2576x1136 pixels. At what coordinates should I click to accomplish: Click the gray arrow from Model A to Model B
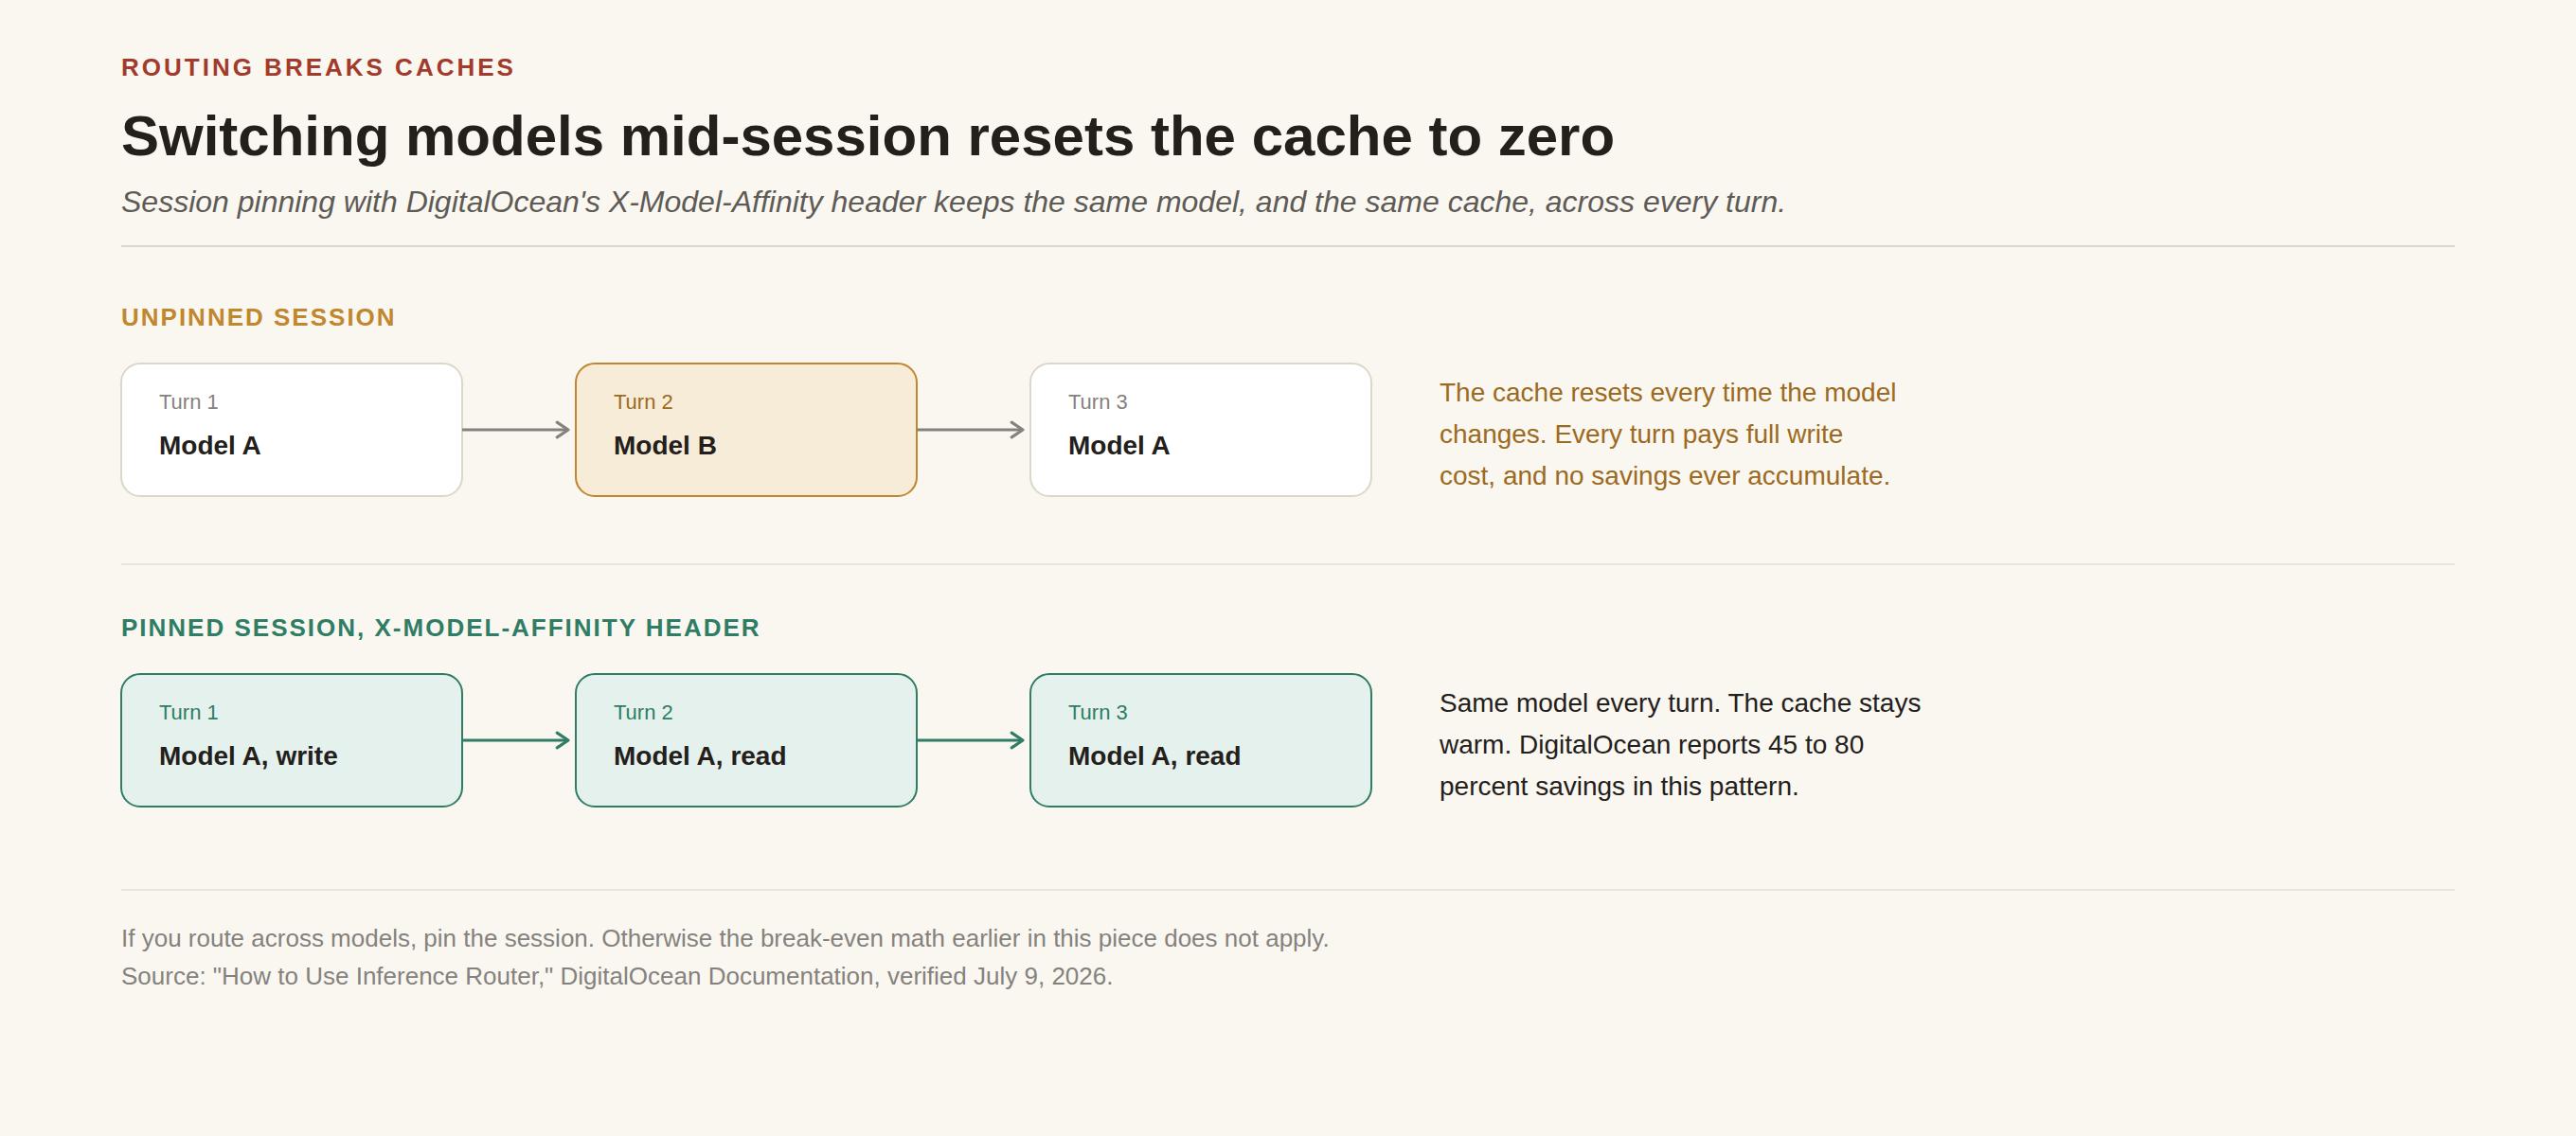tap(517, 430)
